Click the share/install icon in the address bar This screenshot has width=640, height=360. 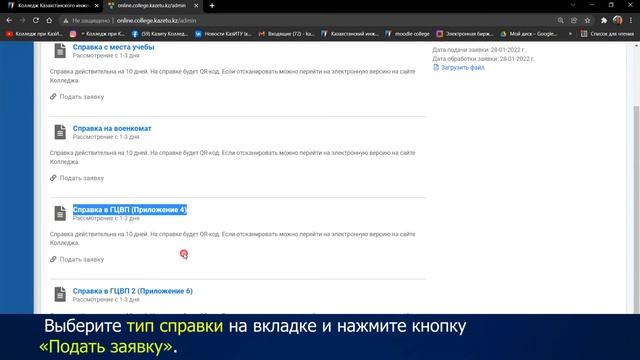click(x=574, y=20)
